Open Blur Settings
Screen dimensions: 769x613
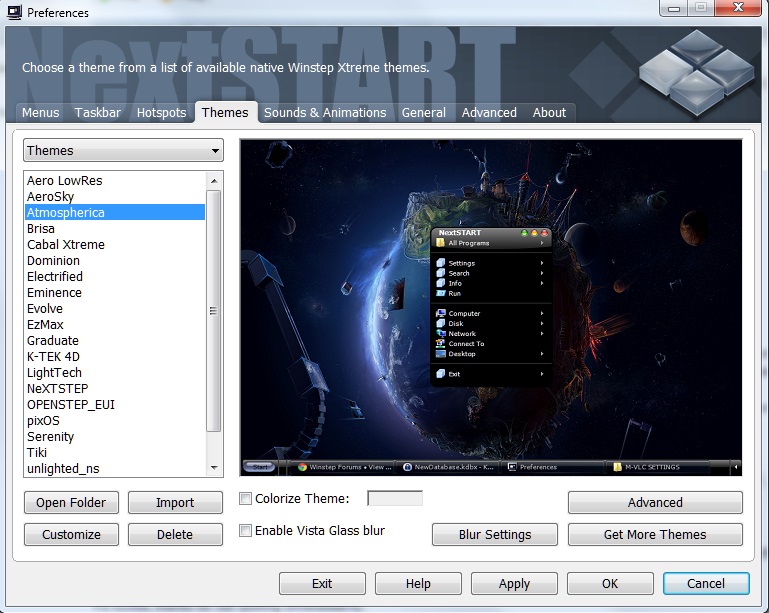pyautogui.click(x=494, y=535)
